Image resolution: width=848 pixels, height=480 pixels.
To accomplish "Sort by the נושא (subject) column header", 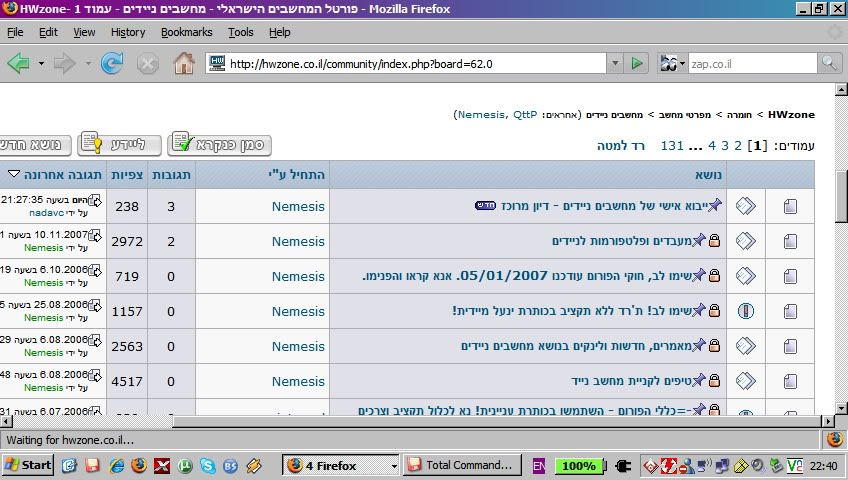I will tap(708, 174).
